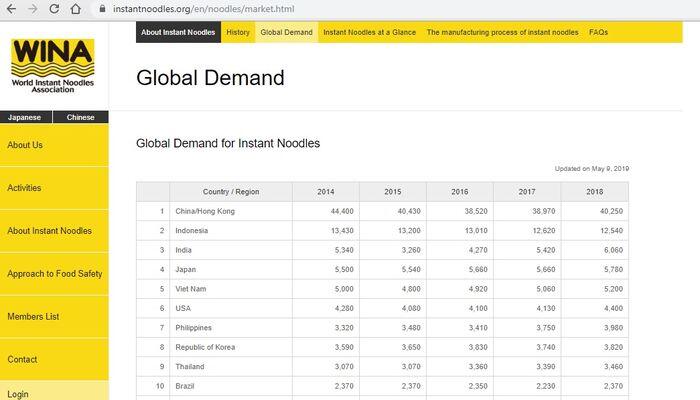Click the China/Hong Kong row label

[x=205, y=211]
